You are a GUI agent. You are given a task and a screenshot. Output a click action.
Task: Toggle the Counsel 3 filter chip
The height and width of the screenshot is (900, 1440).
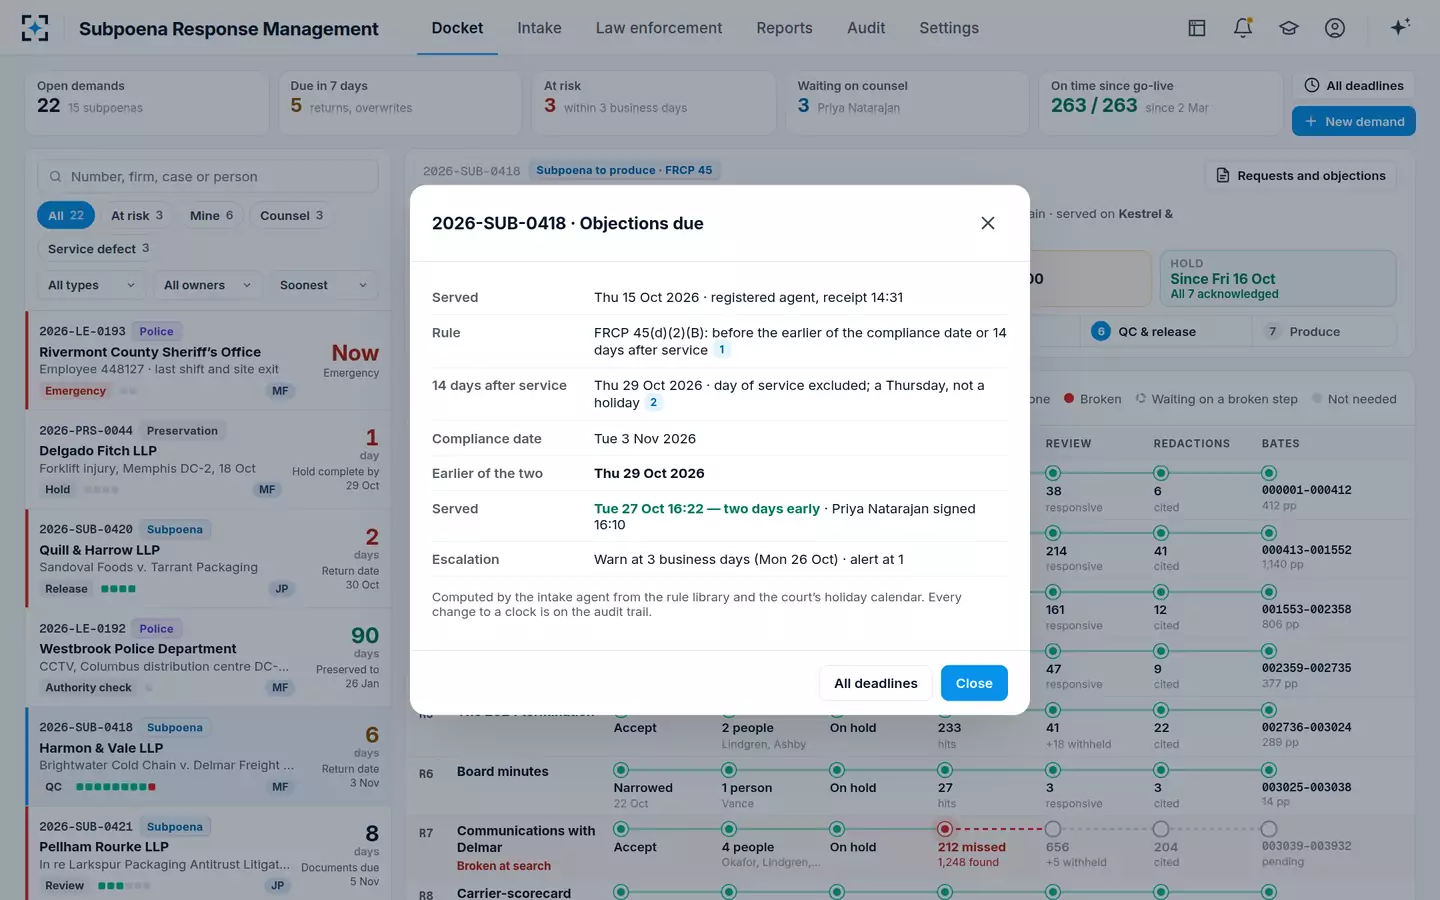[291, 215]
